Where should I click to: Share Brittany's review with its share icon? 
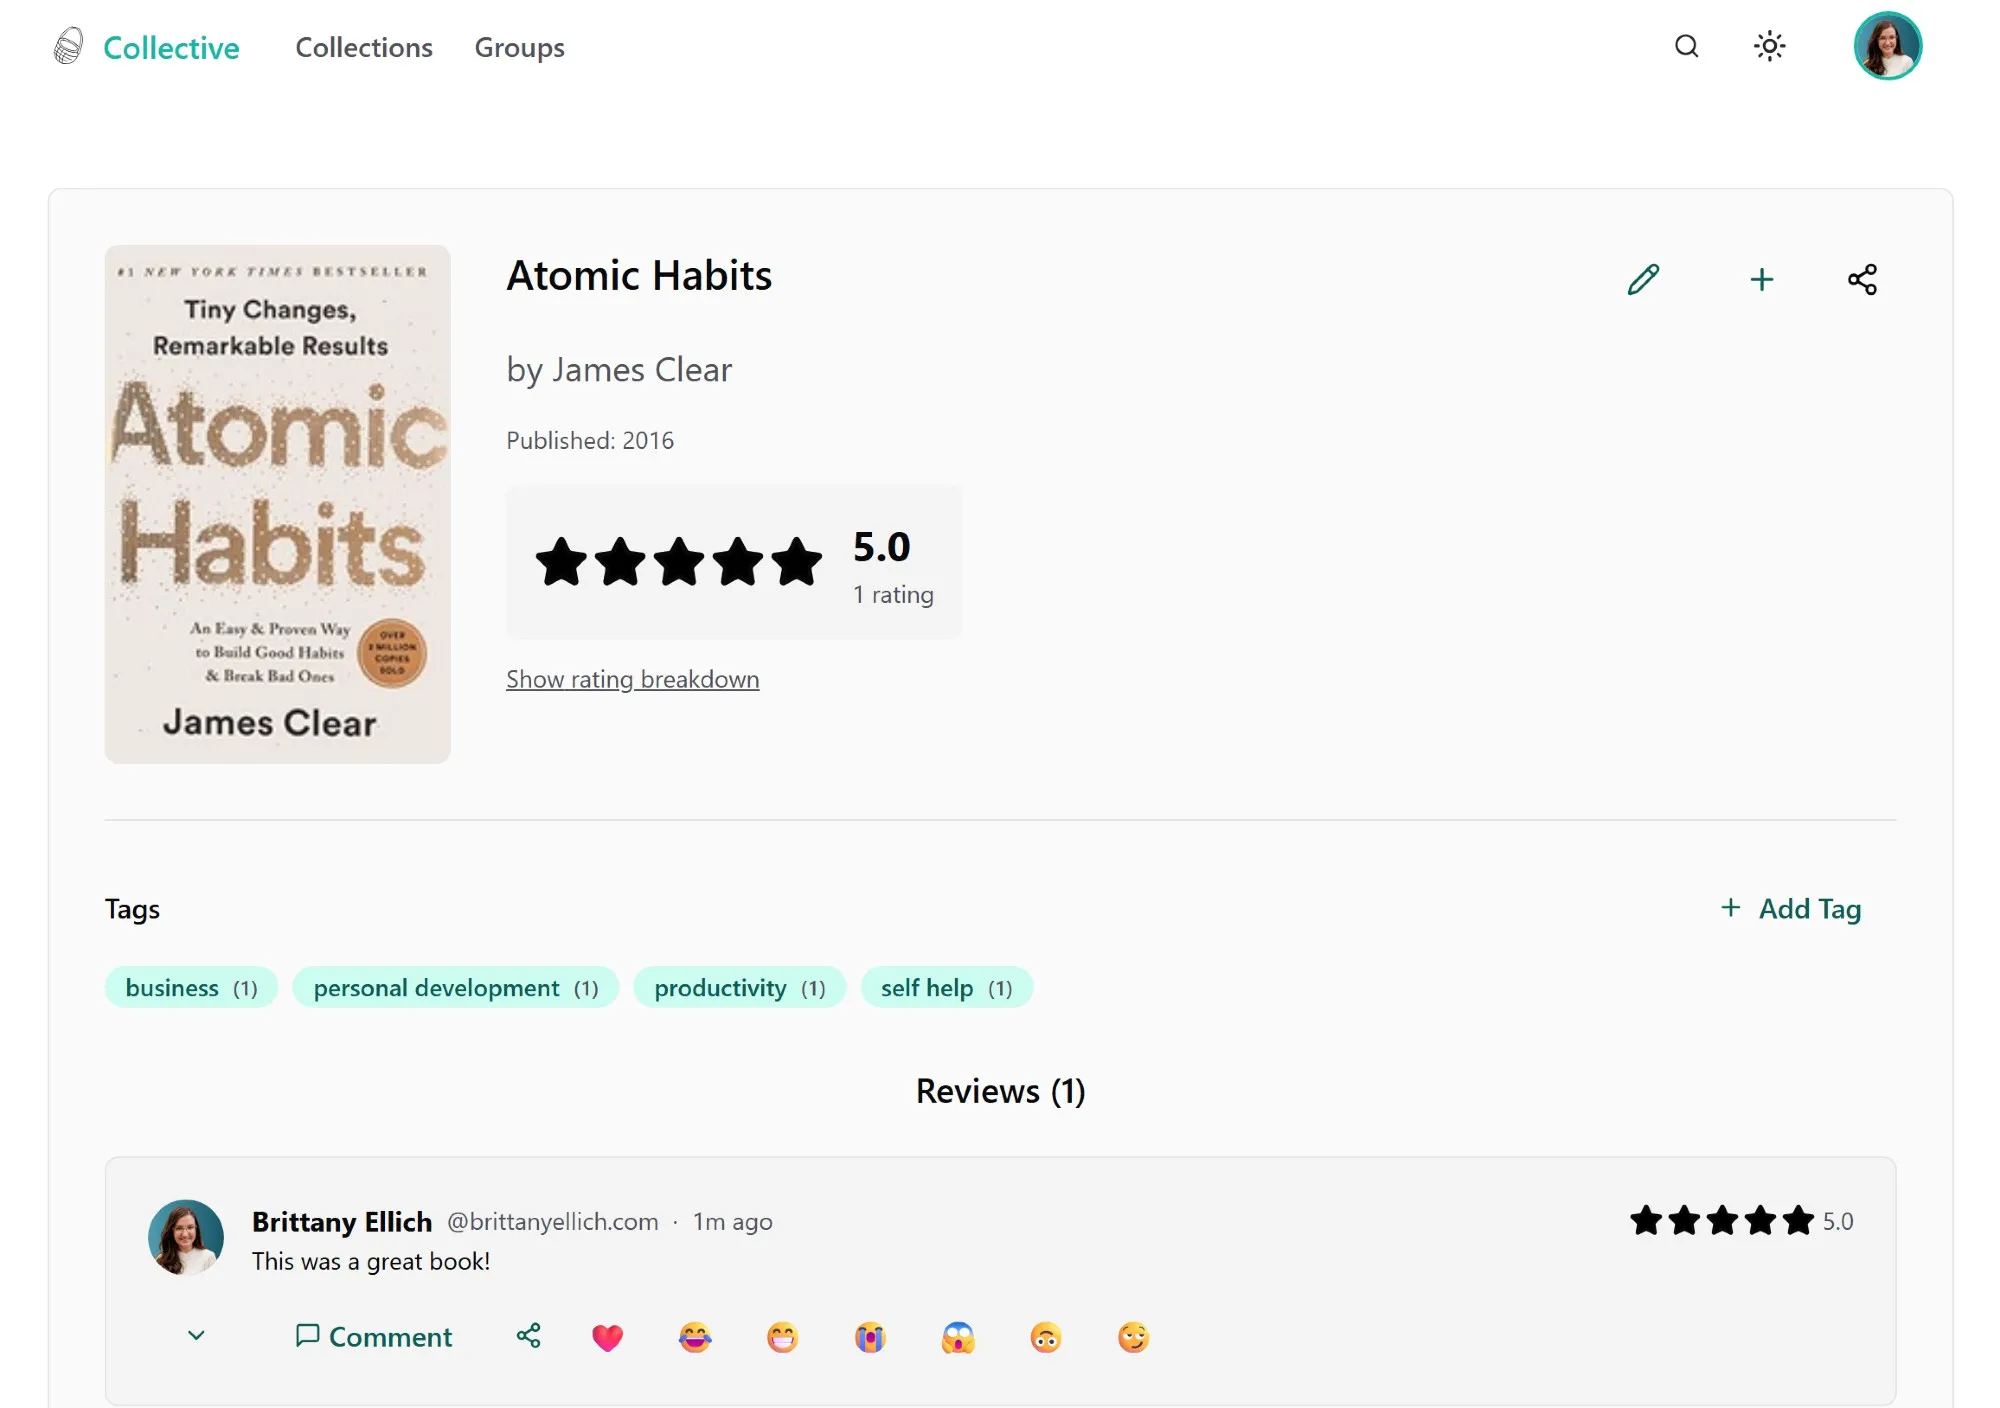528,1337
